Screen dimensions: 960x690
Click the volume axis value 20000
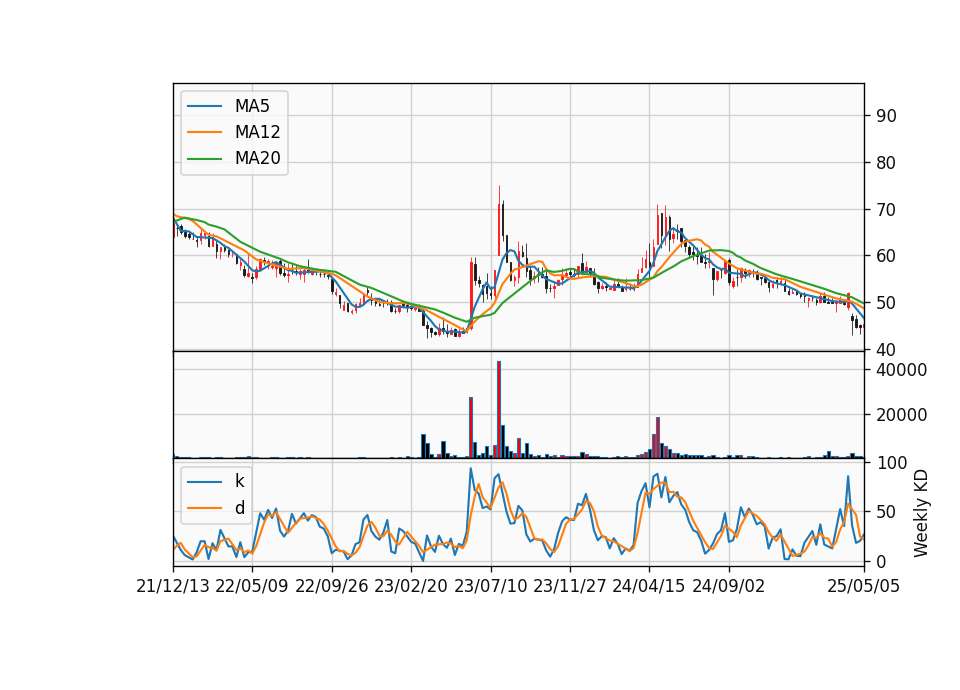901,415
